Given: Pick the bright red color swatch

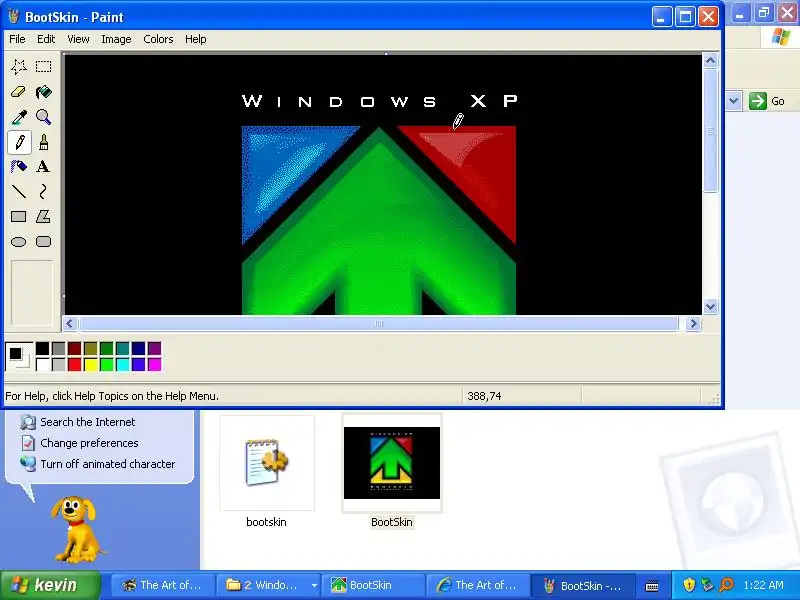Looking at the screenshot, I should click(74, 364).
